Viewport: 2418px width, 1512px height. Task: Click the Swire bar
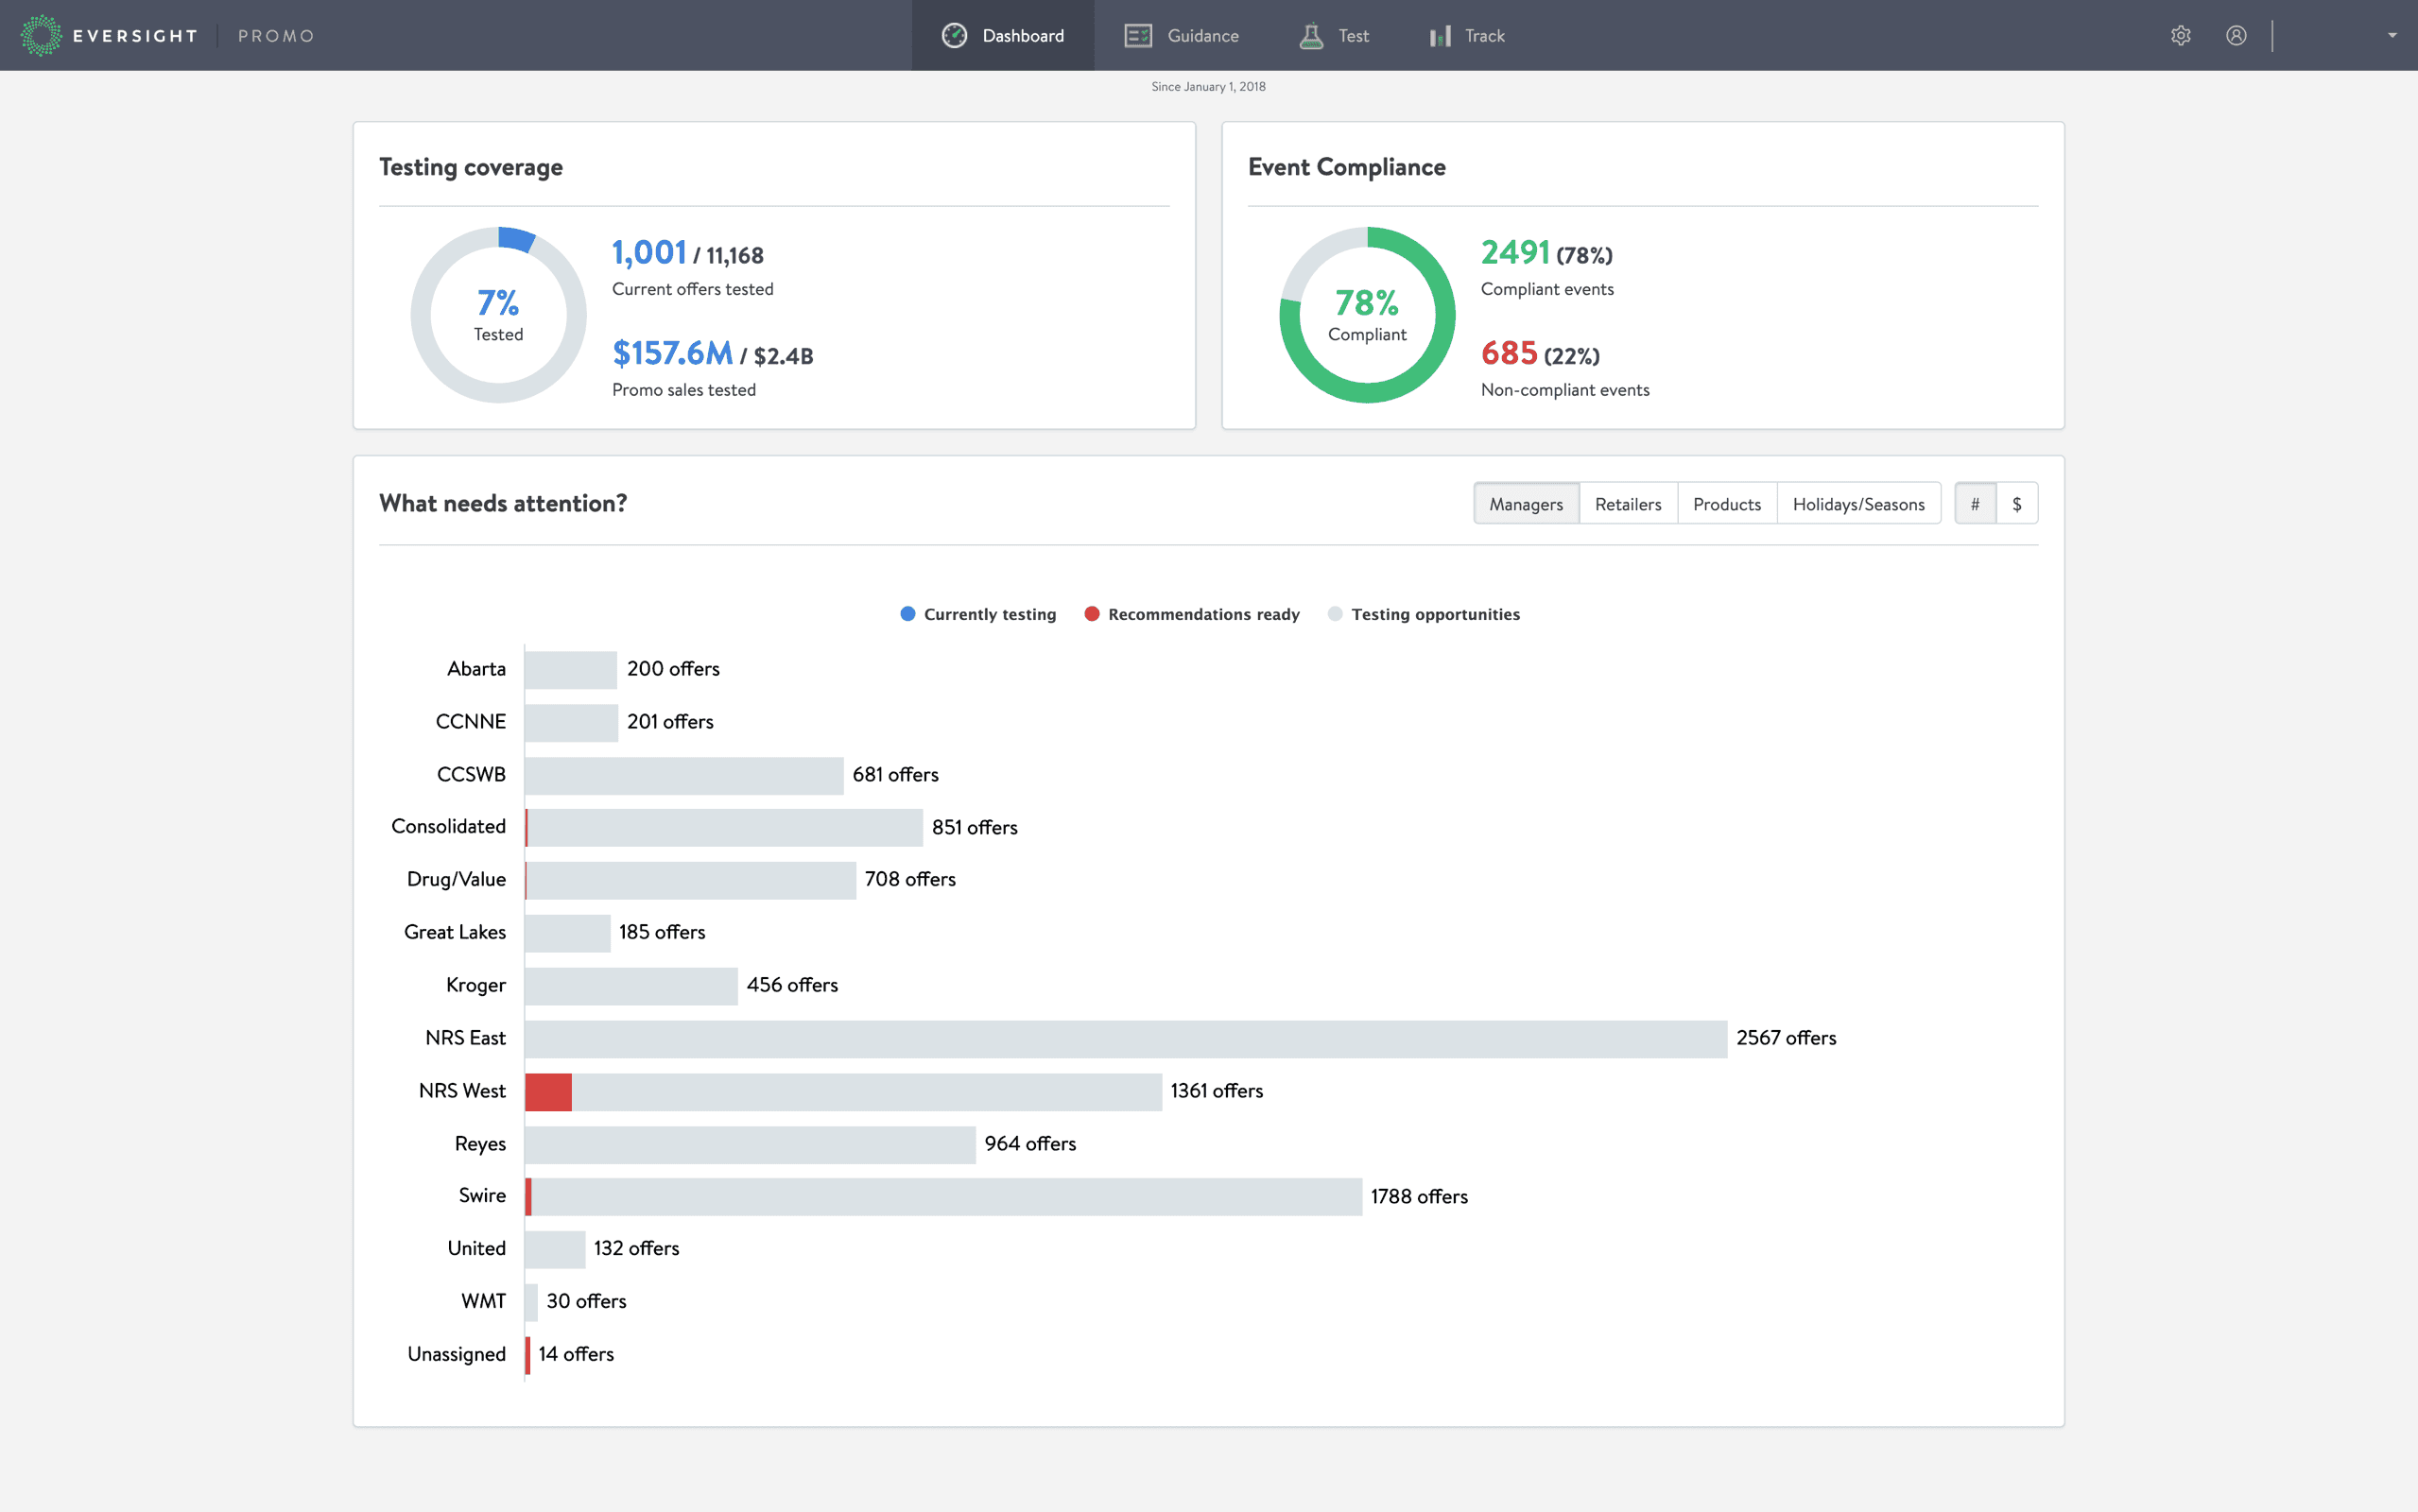pos(943,1197)
